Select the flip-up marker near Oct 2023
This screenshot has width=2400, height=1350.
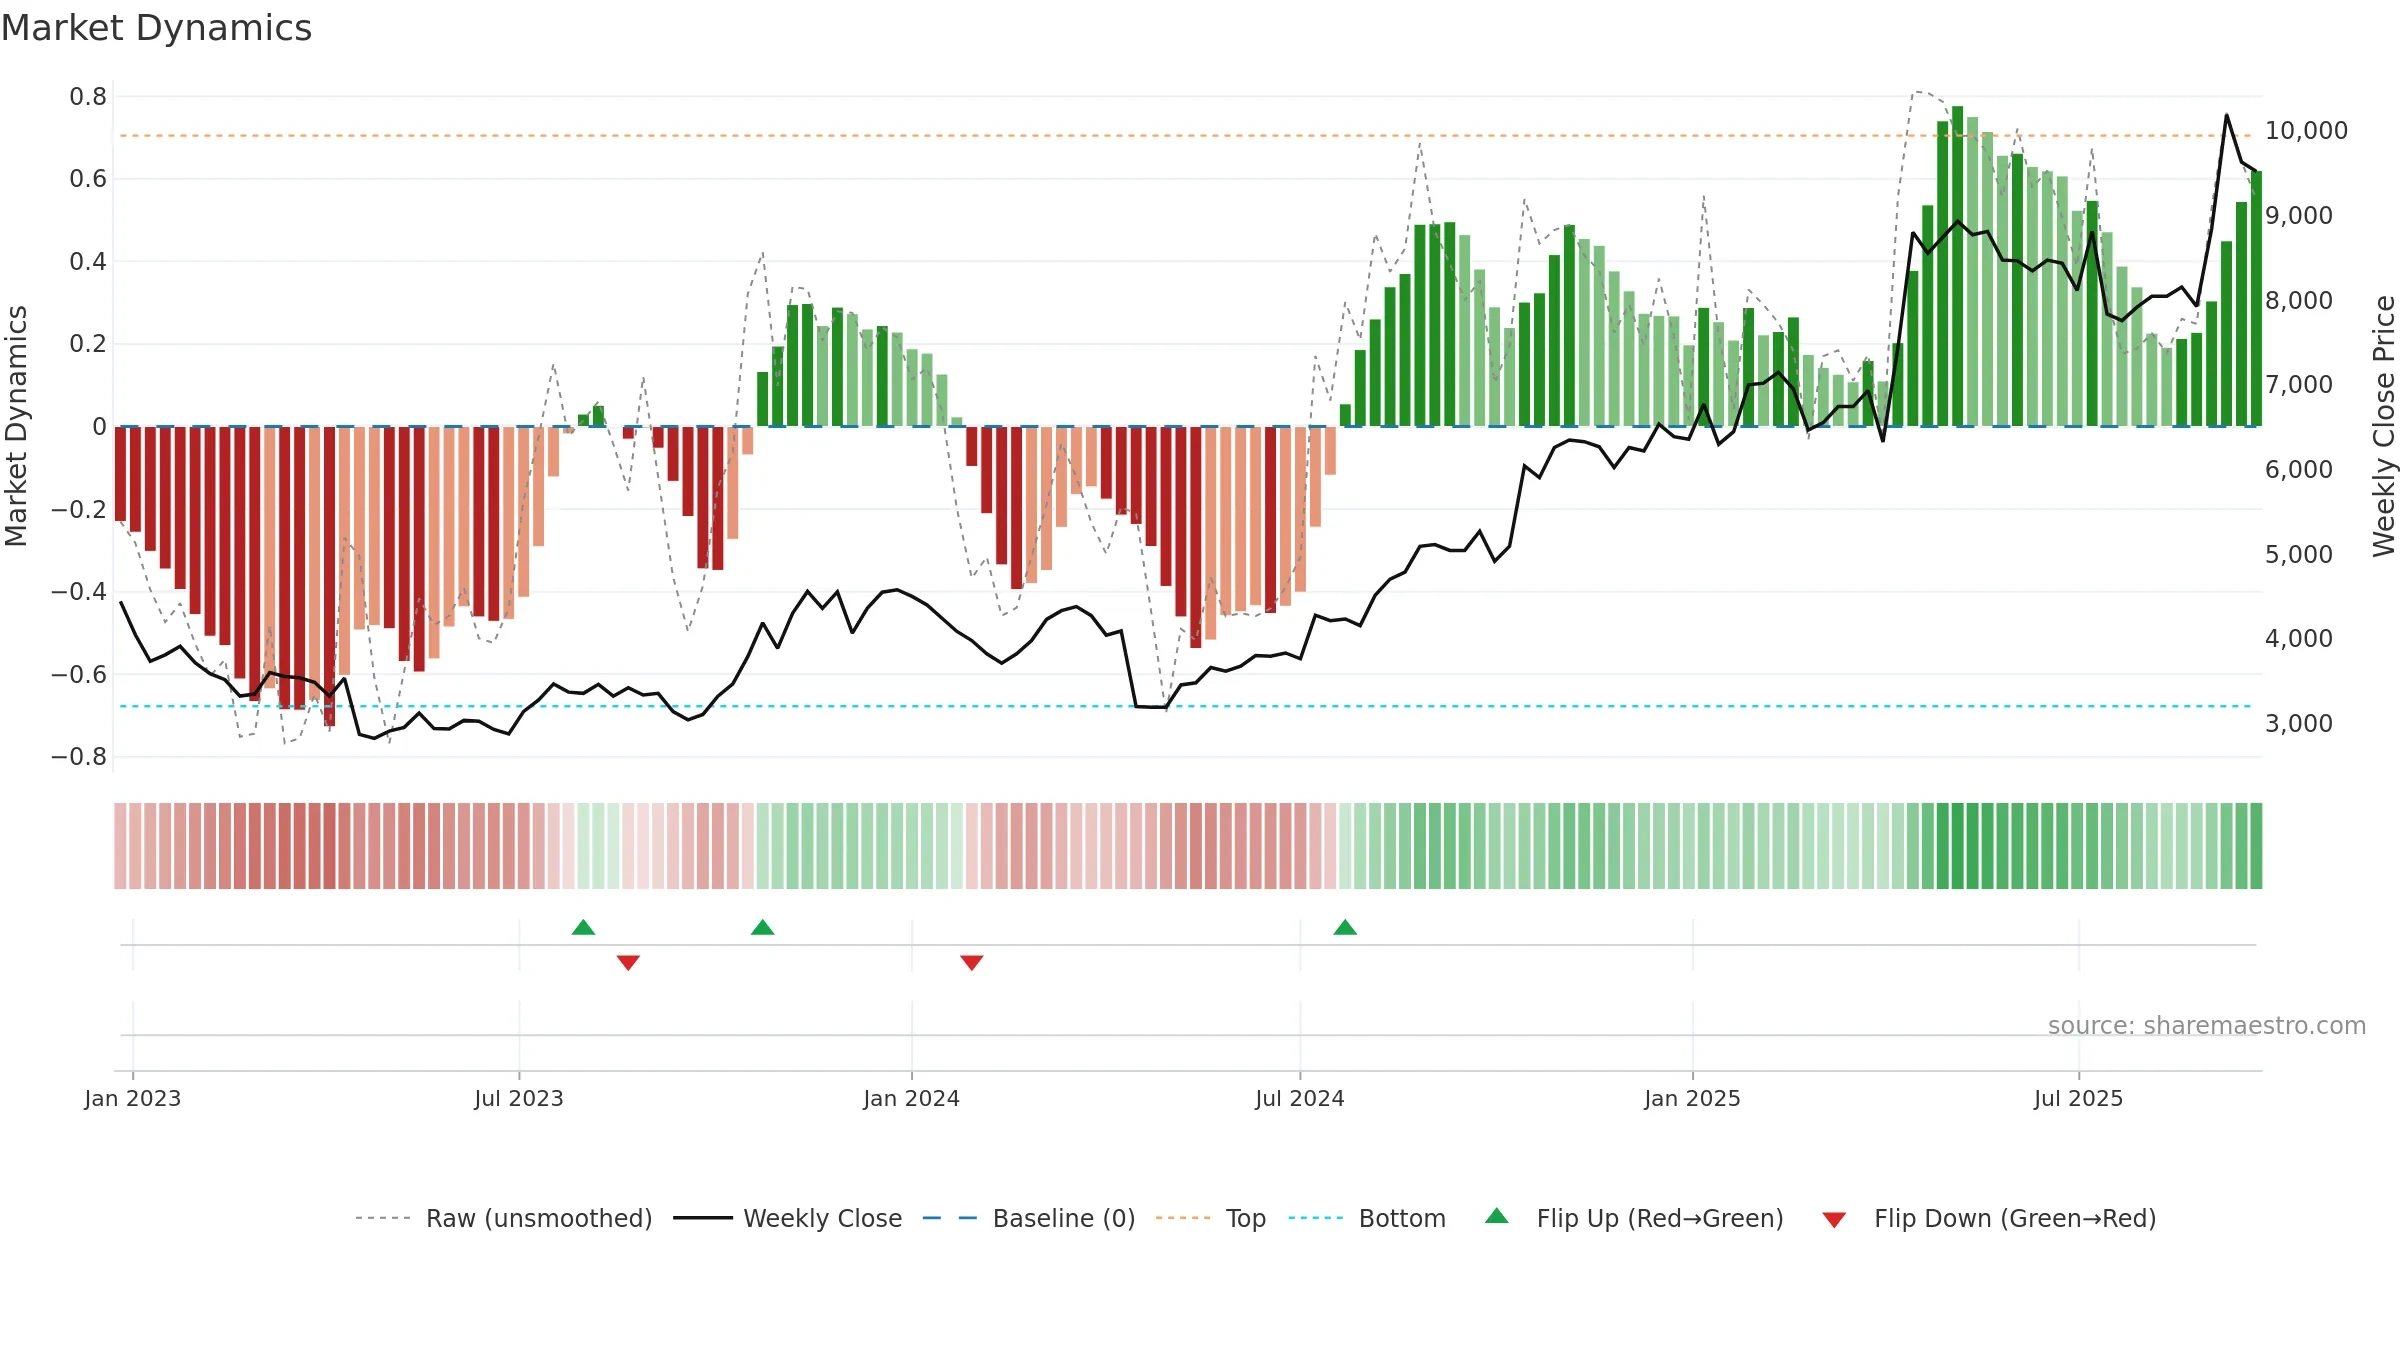(763, 927)
